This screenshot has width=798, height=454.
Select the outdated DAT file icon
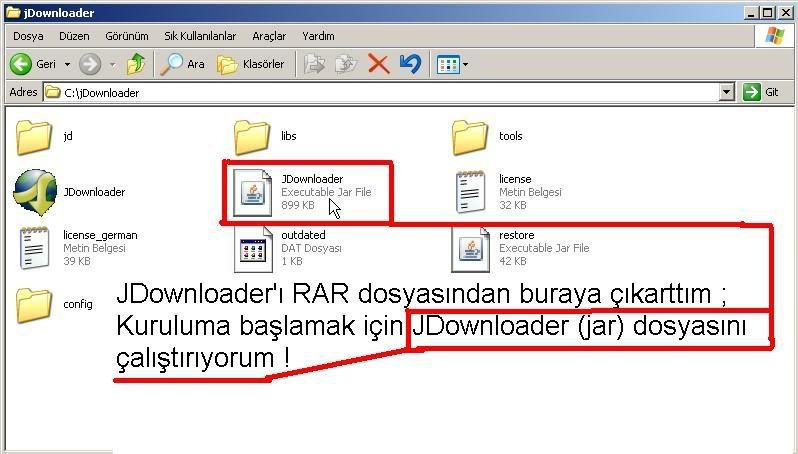point(253,249)
